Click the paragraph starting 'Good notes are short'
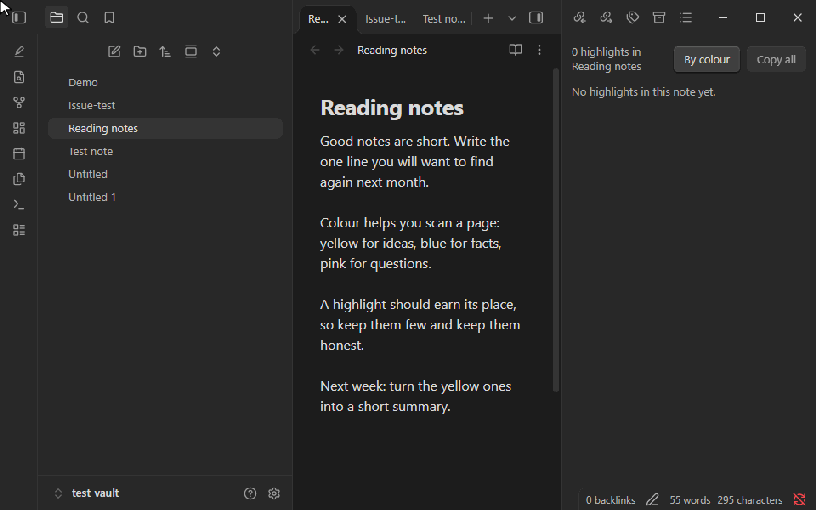The image size is (816, 510). coord(415,162)
